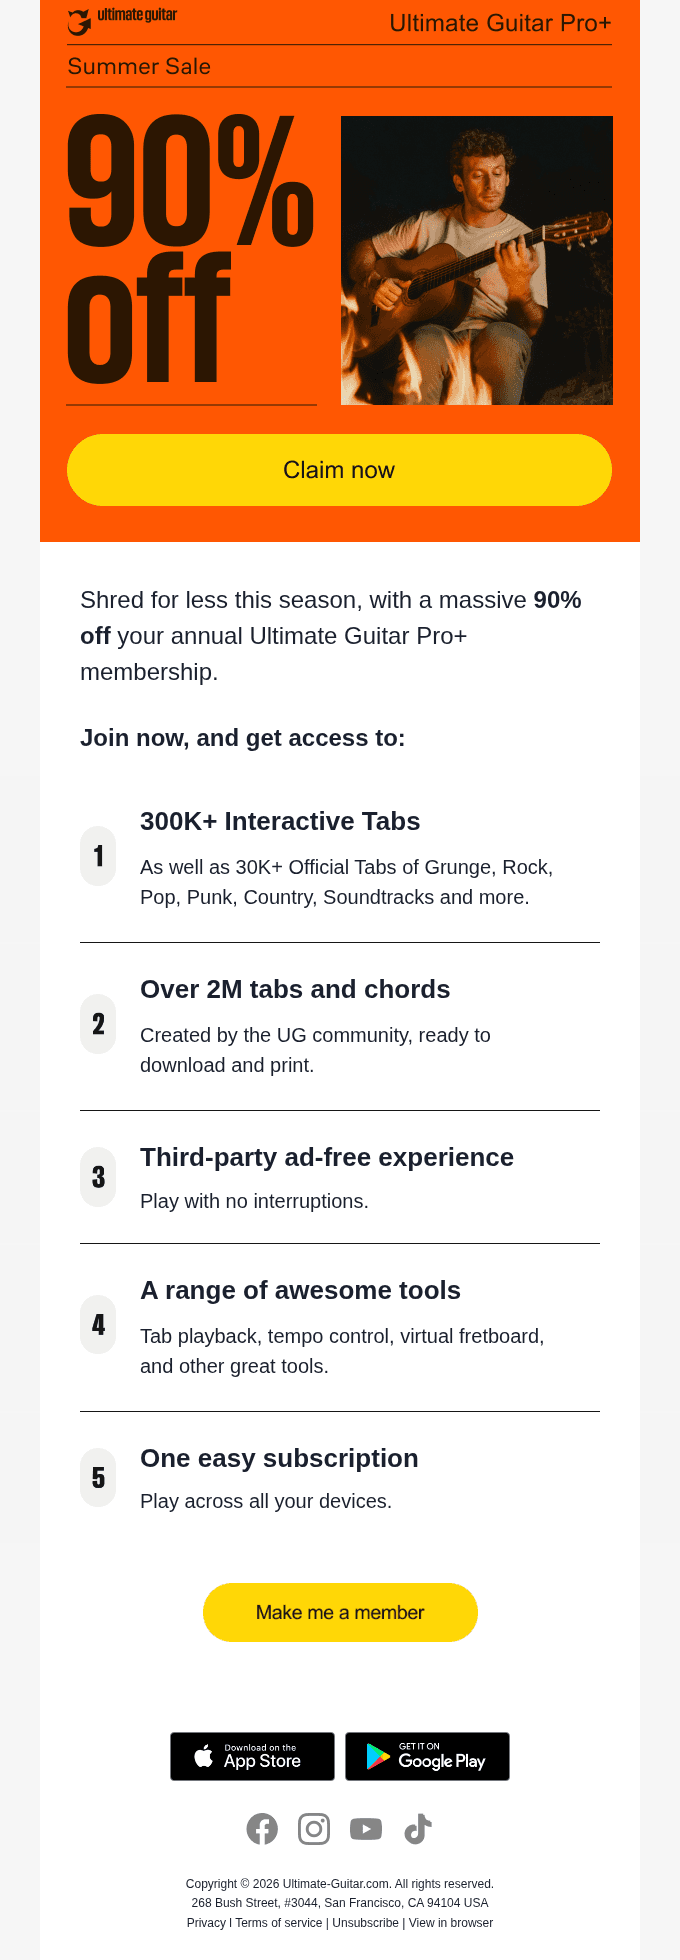Open the Instagram social icon

point(314,1829)
